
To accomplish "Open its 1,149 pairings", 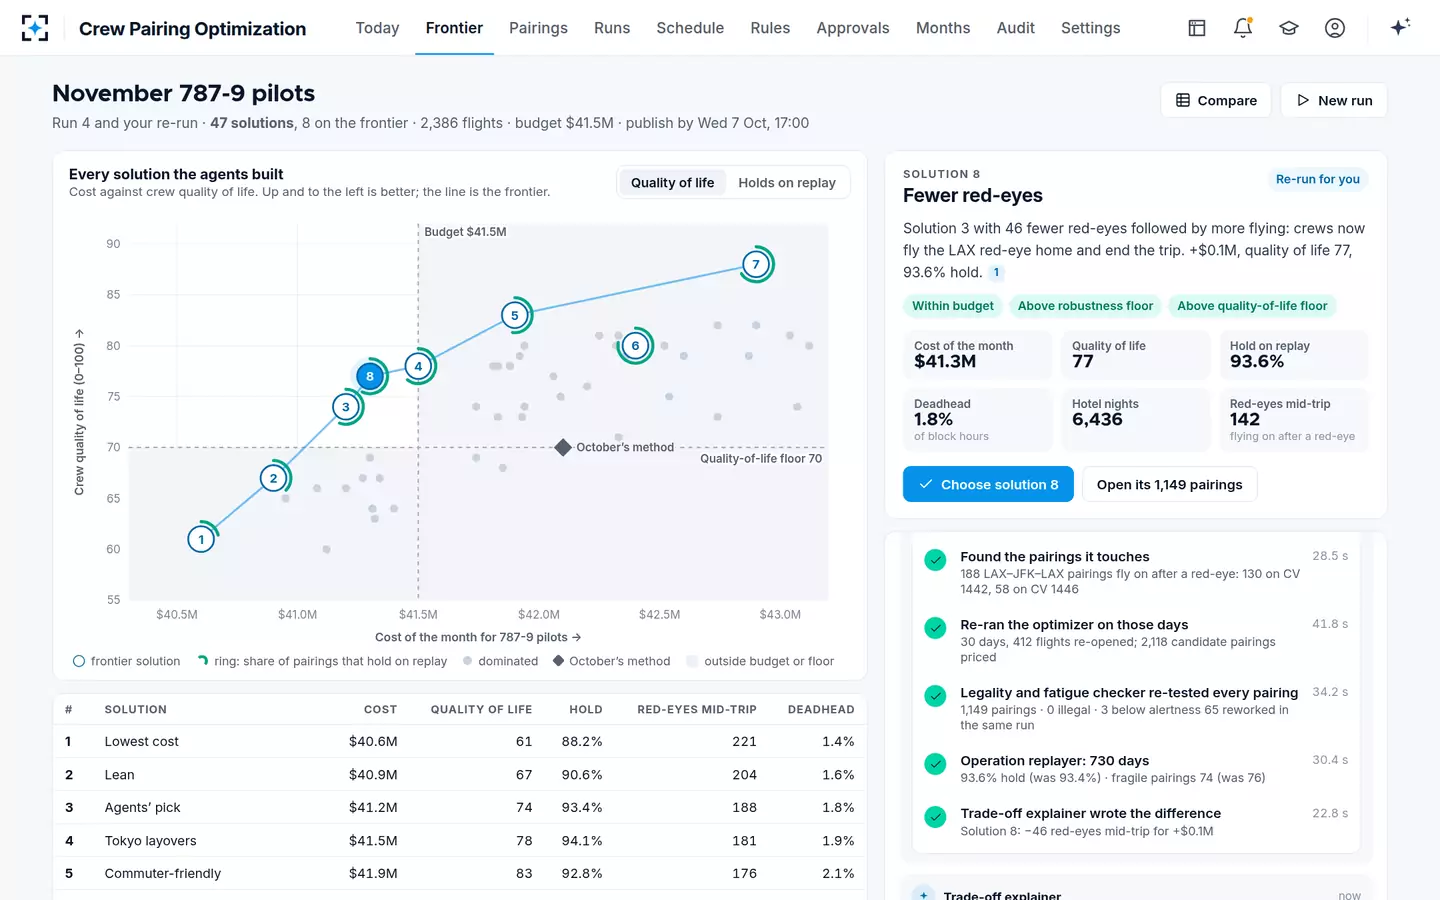I will 1169,484.
